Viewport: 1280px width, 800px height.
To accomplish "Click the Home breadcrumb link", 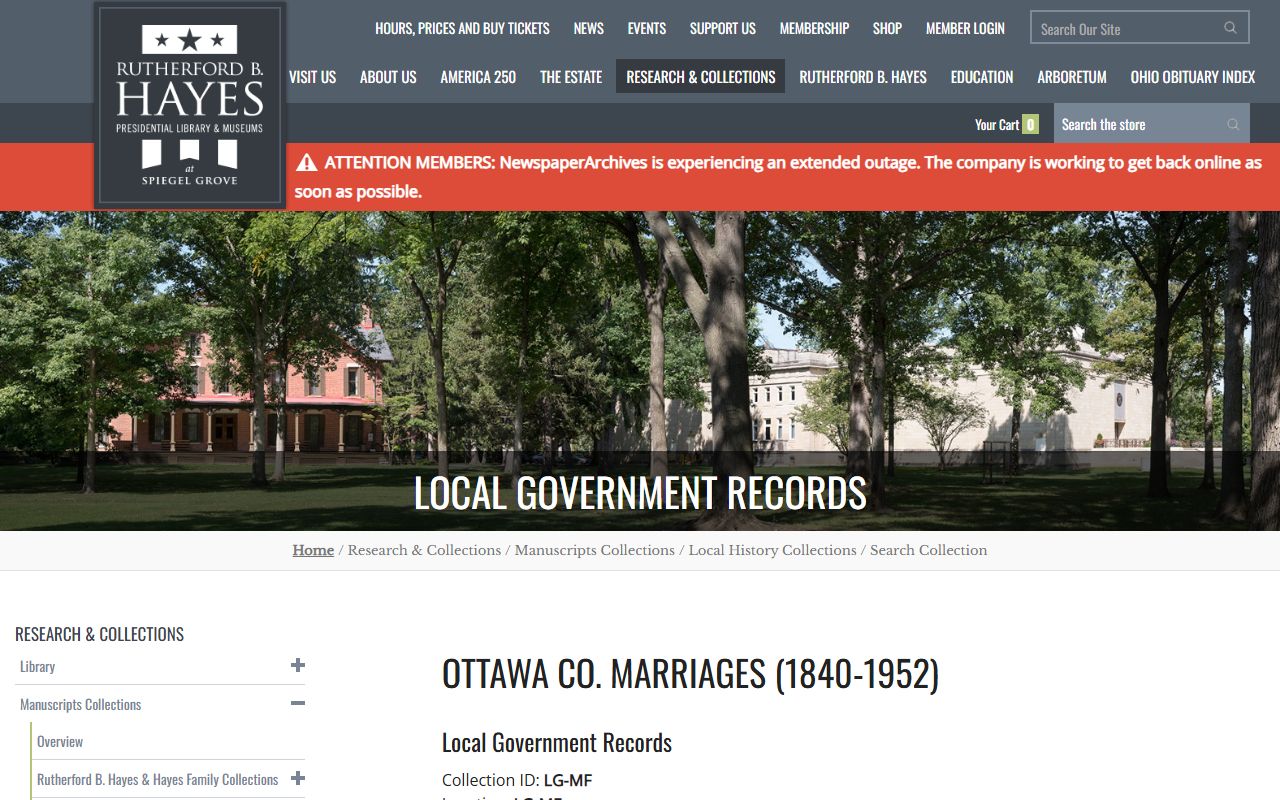I will [x=313, y=550].
